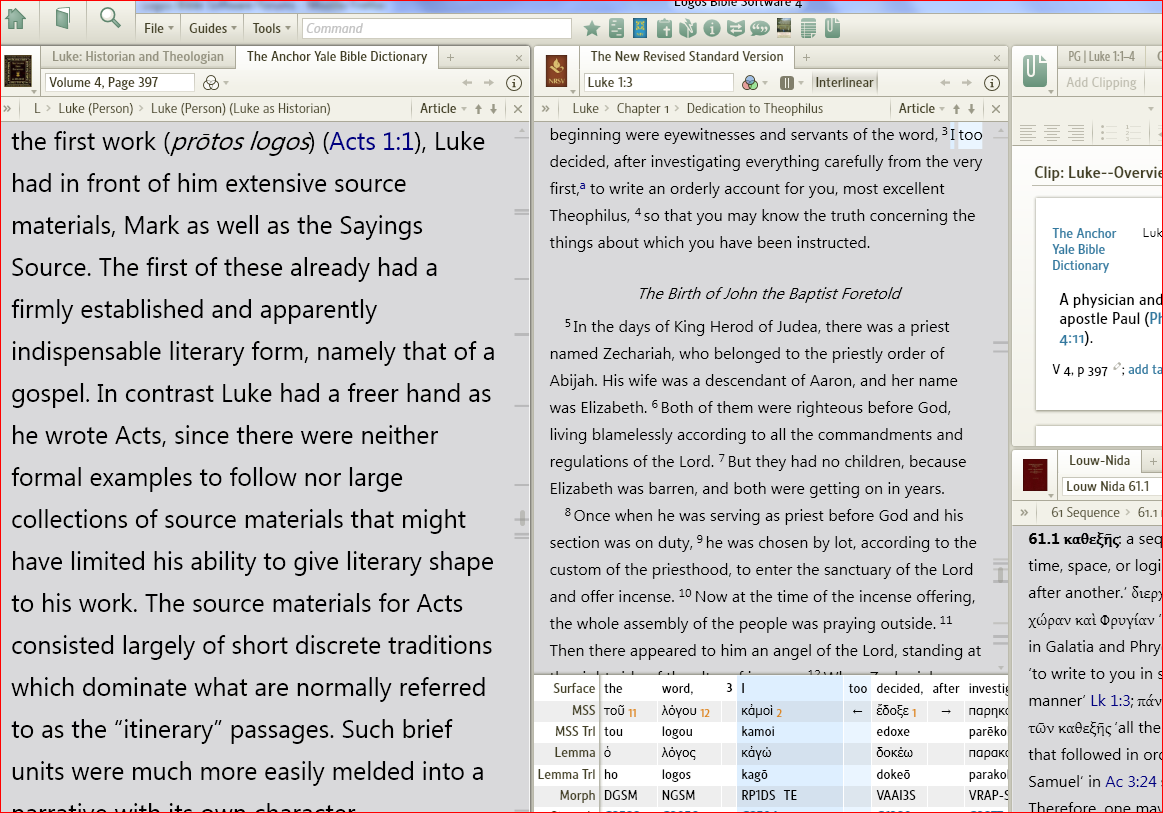The width and height of the screenshot is (1163, 813).
Task: Open The Anchor Yale Bible Dictionary clipping link
Action: coord(1083,249)
